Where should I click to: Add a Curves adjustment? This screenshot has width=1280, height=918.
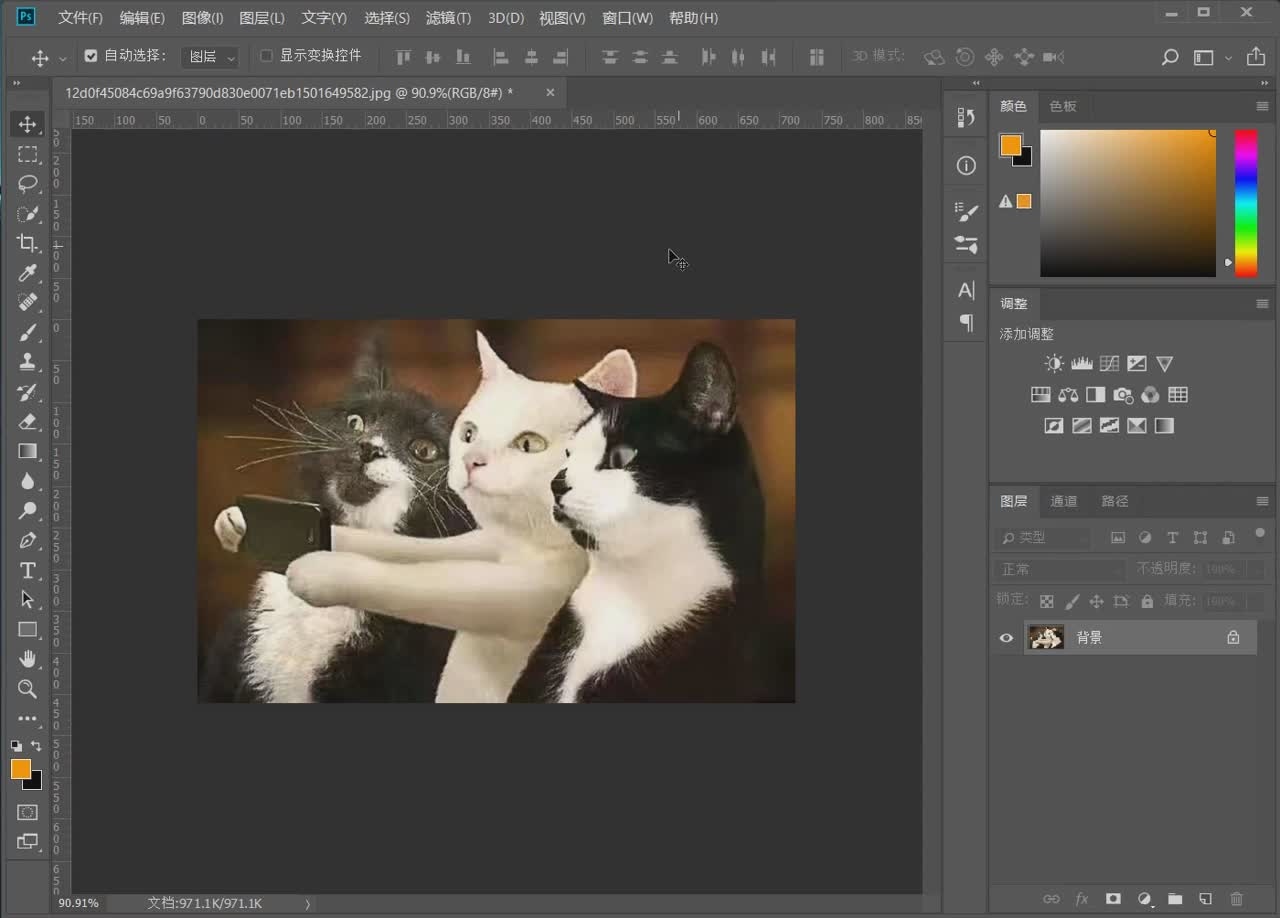click(x=1109, y=364)
